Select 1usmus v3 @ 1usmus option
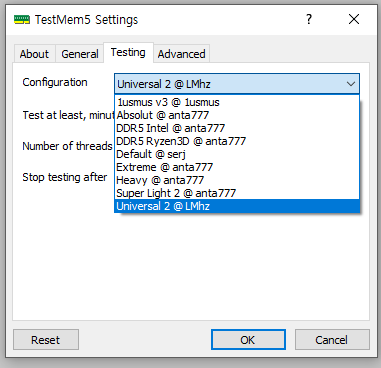Screen dimensions: 381x368 click(x=237, y=102)
